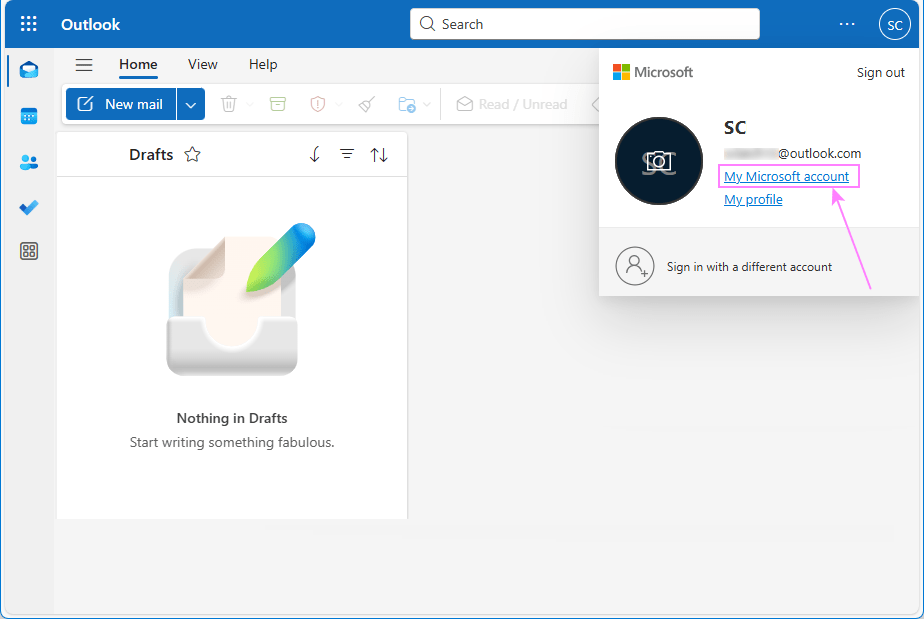924x619 pixels.
Task: Expand the Report options dropdown chevron
Action: point(339,104)
